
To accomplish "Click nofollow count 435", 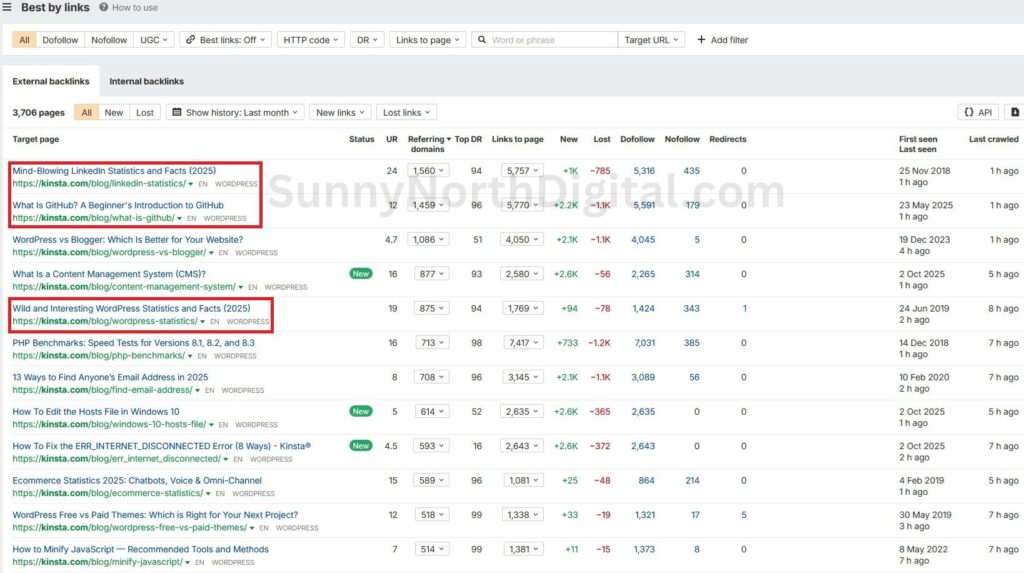I will tap(692, 171).
